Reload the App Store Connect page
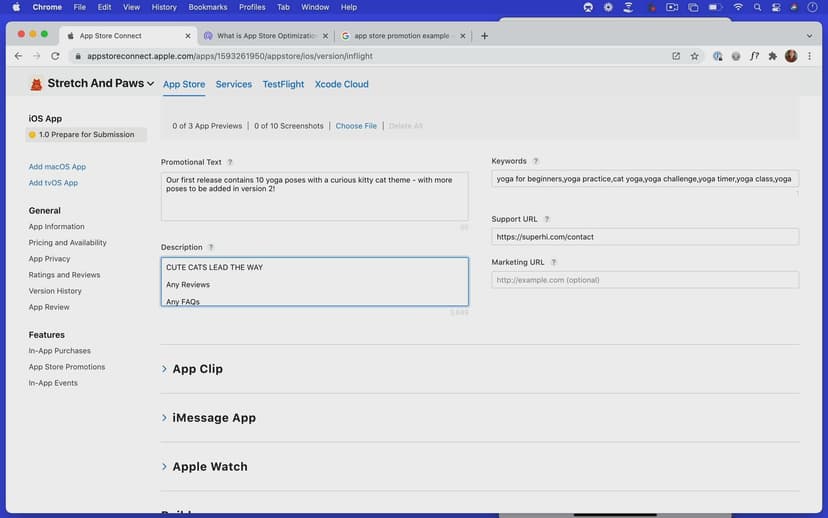The width and height of the screenshot is (828, 518). (x=55, y=56)
